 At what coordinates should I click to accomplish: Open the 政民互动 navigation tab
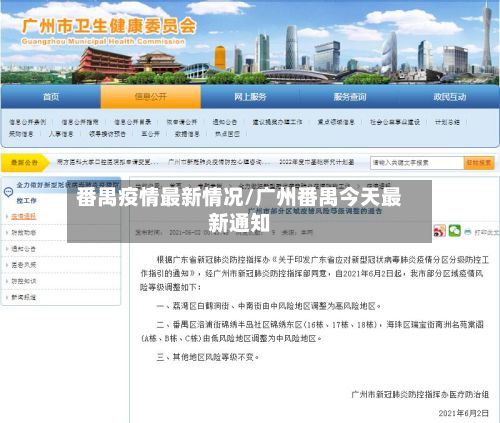[449, 97]
